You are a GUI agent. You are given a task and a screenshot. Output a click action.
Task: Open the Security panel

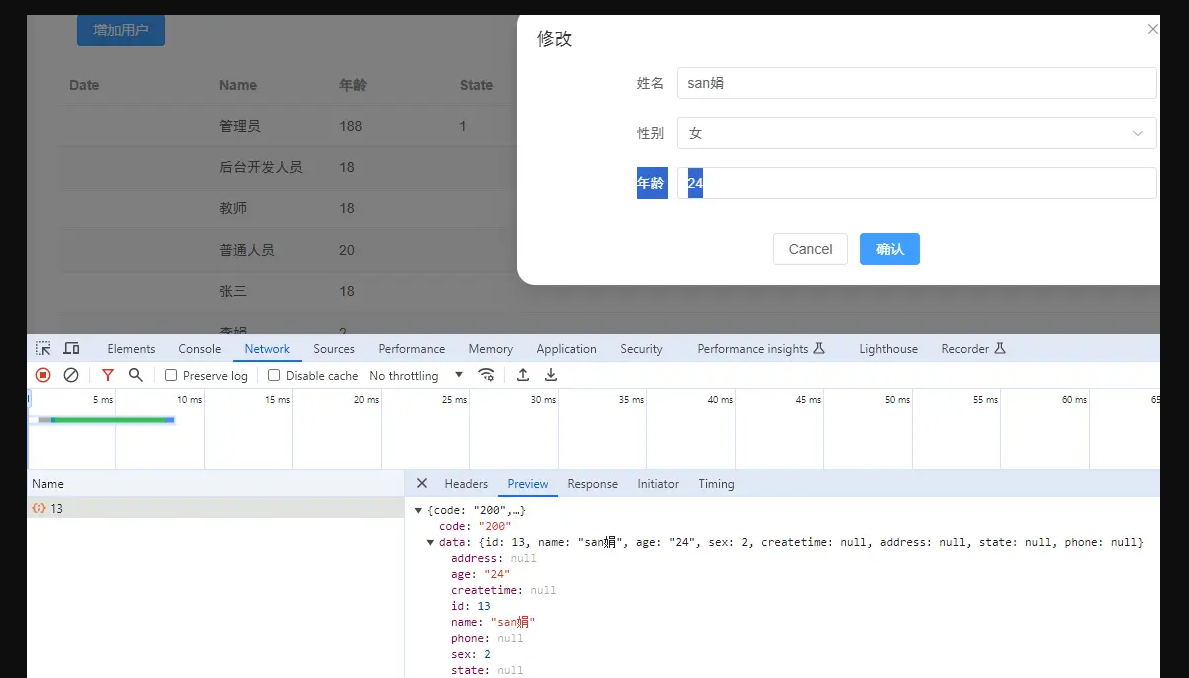click(x=641, y=349)
